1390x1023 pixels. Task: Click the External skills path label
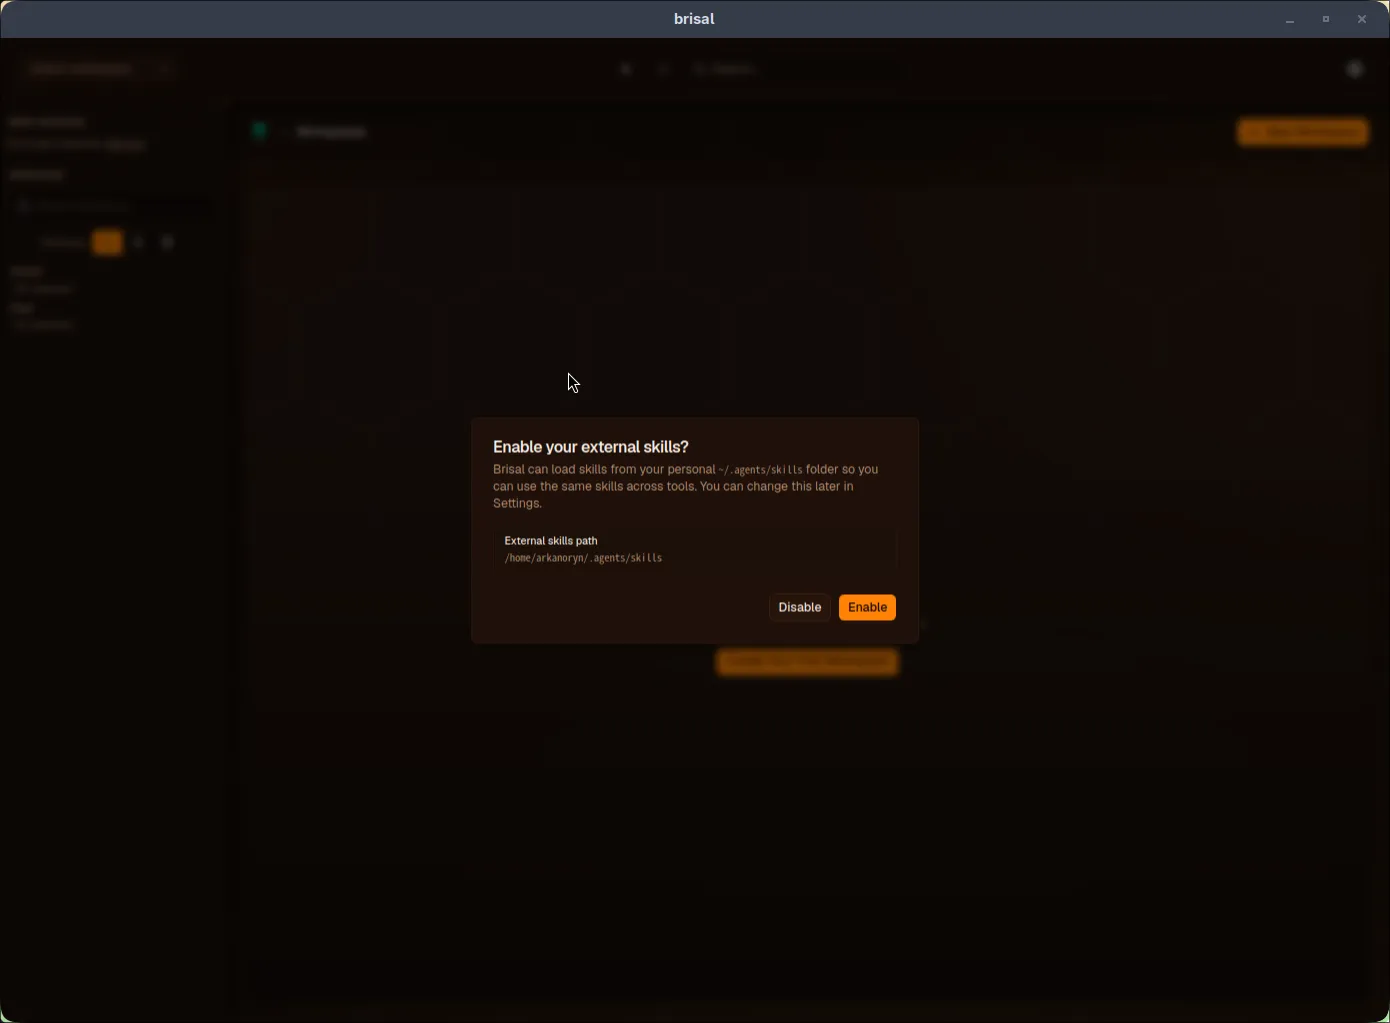click(551, 540)
